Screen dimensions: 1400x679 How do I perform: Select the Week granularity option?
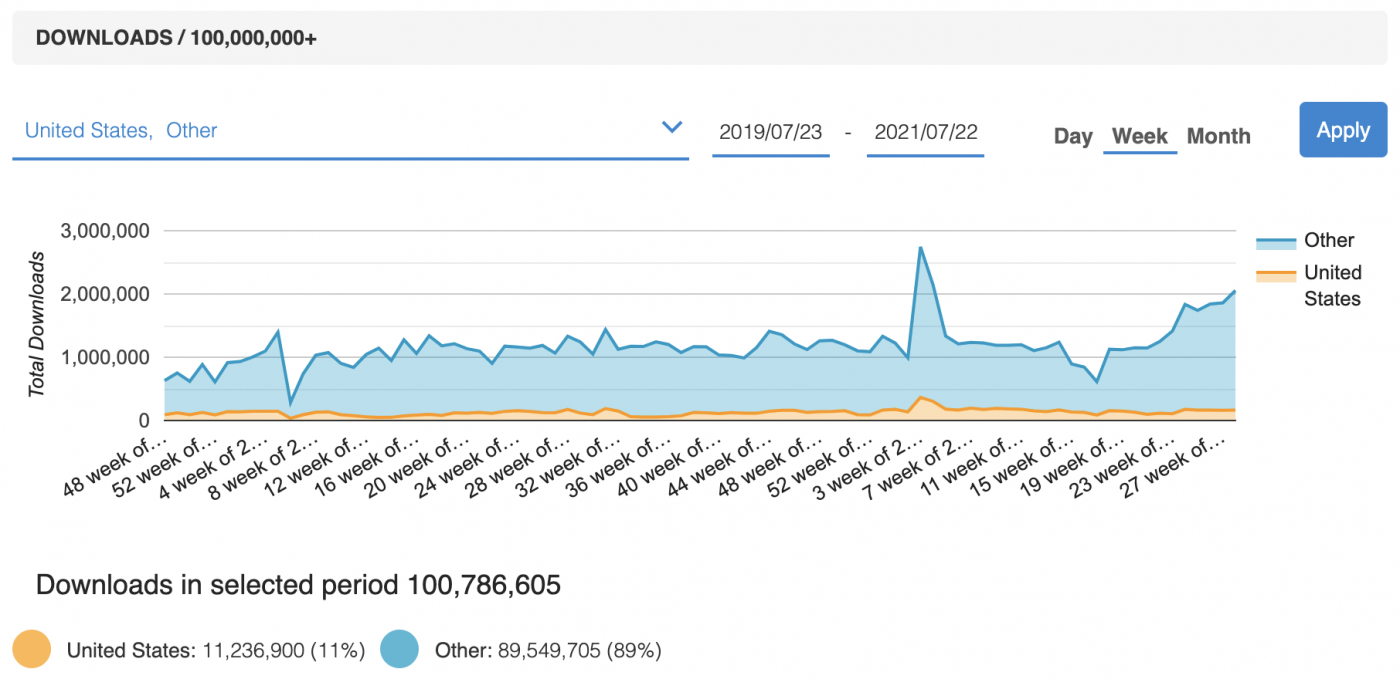point(1140,136)
